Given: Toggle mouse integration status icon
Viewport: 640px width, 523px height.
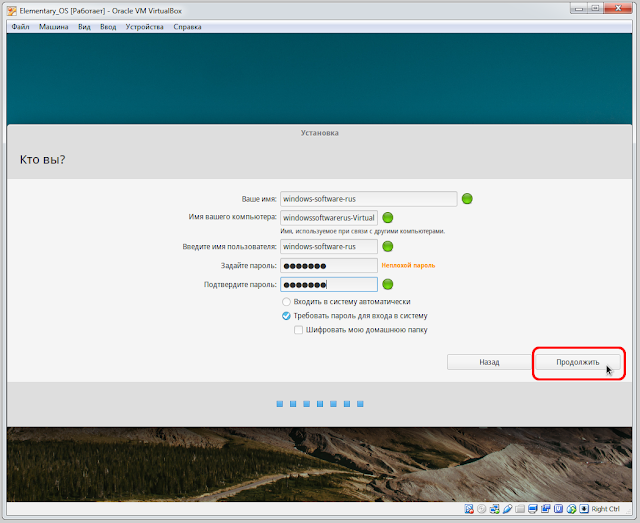Looking at the screenshot, I should point(571,509).
